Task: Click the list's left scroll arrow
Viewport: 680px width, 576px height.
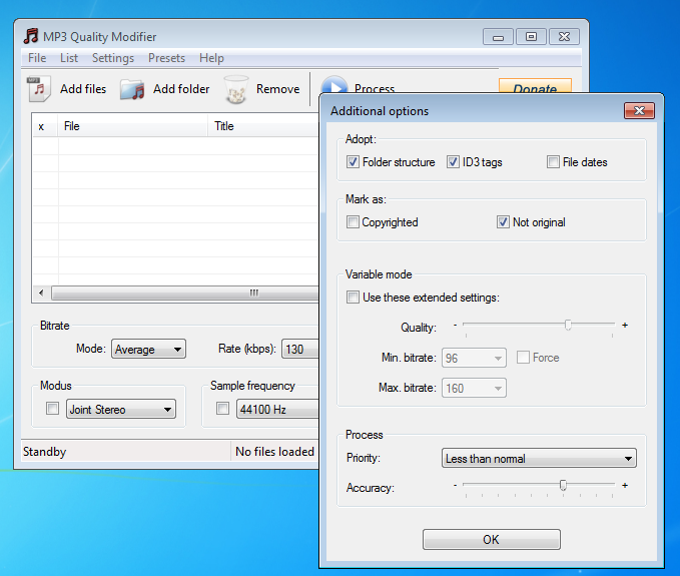Action: 41,293
